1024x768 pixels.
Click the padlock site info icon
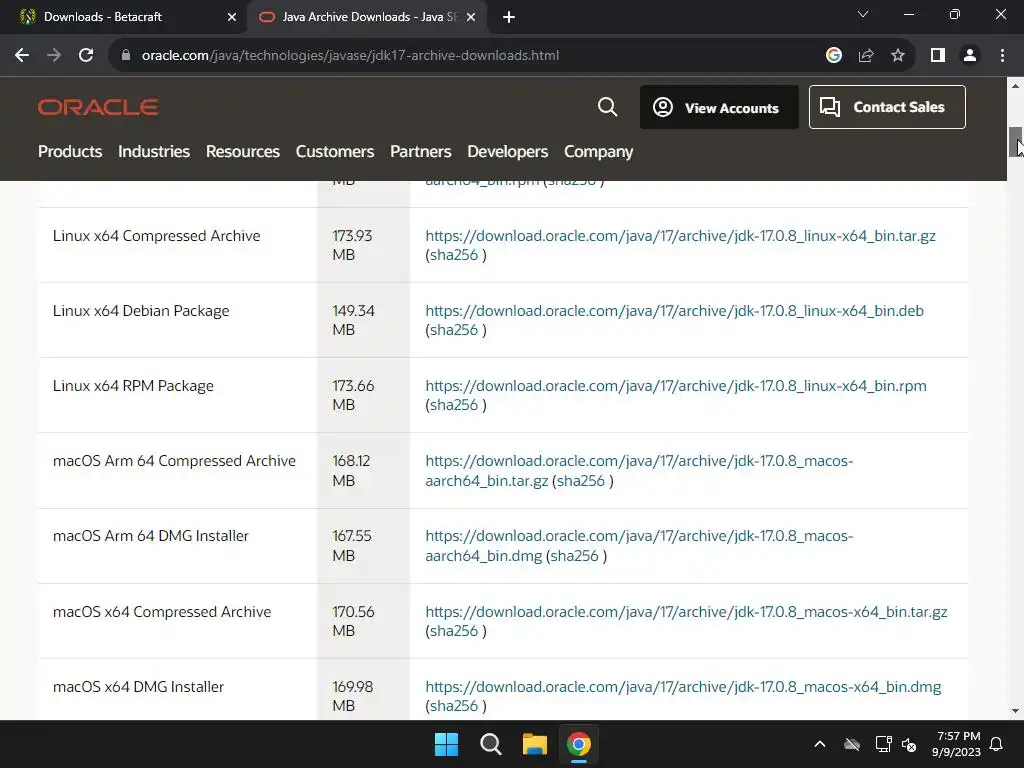point(126,56)
